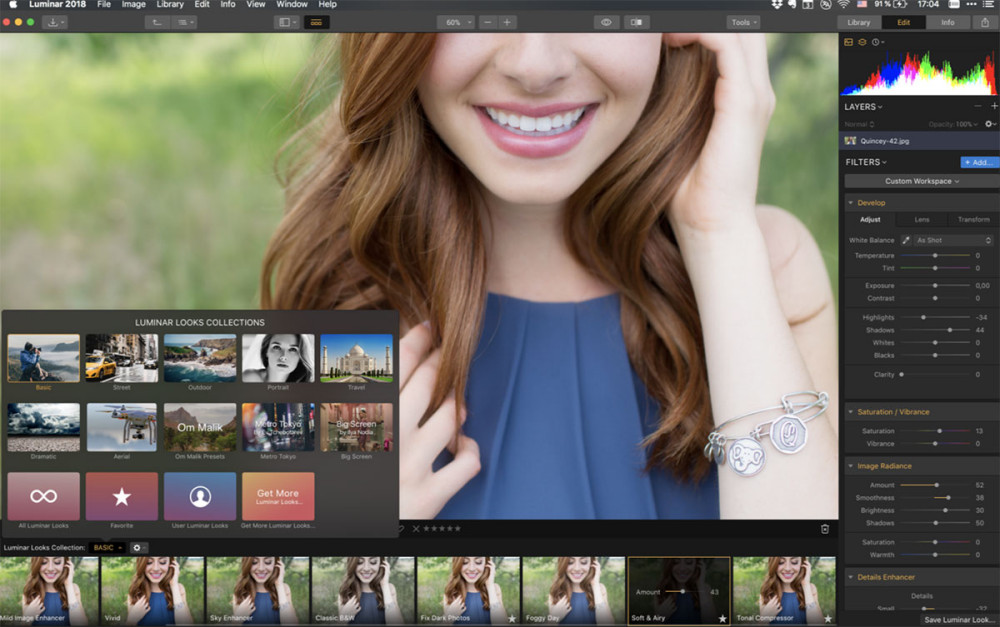Image resolution: width=1000 pixels, height=627 pixels.
Task: Click the eye preview icon in toolbar
Action: tap(606, 22)
